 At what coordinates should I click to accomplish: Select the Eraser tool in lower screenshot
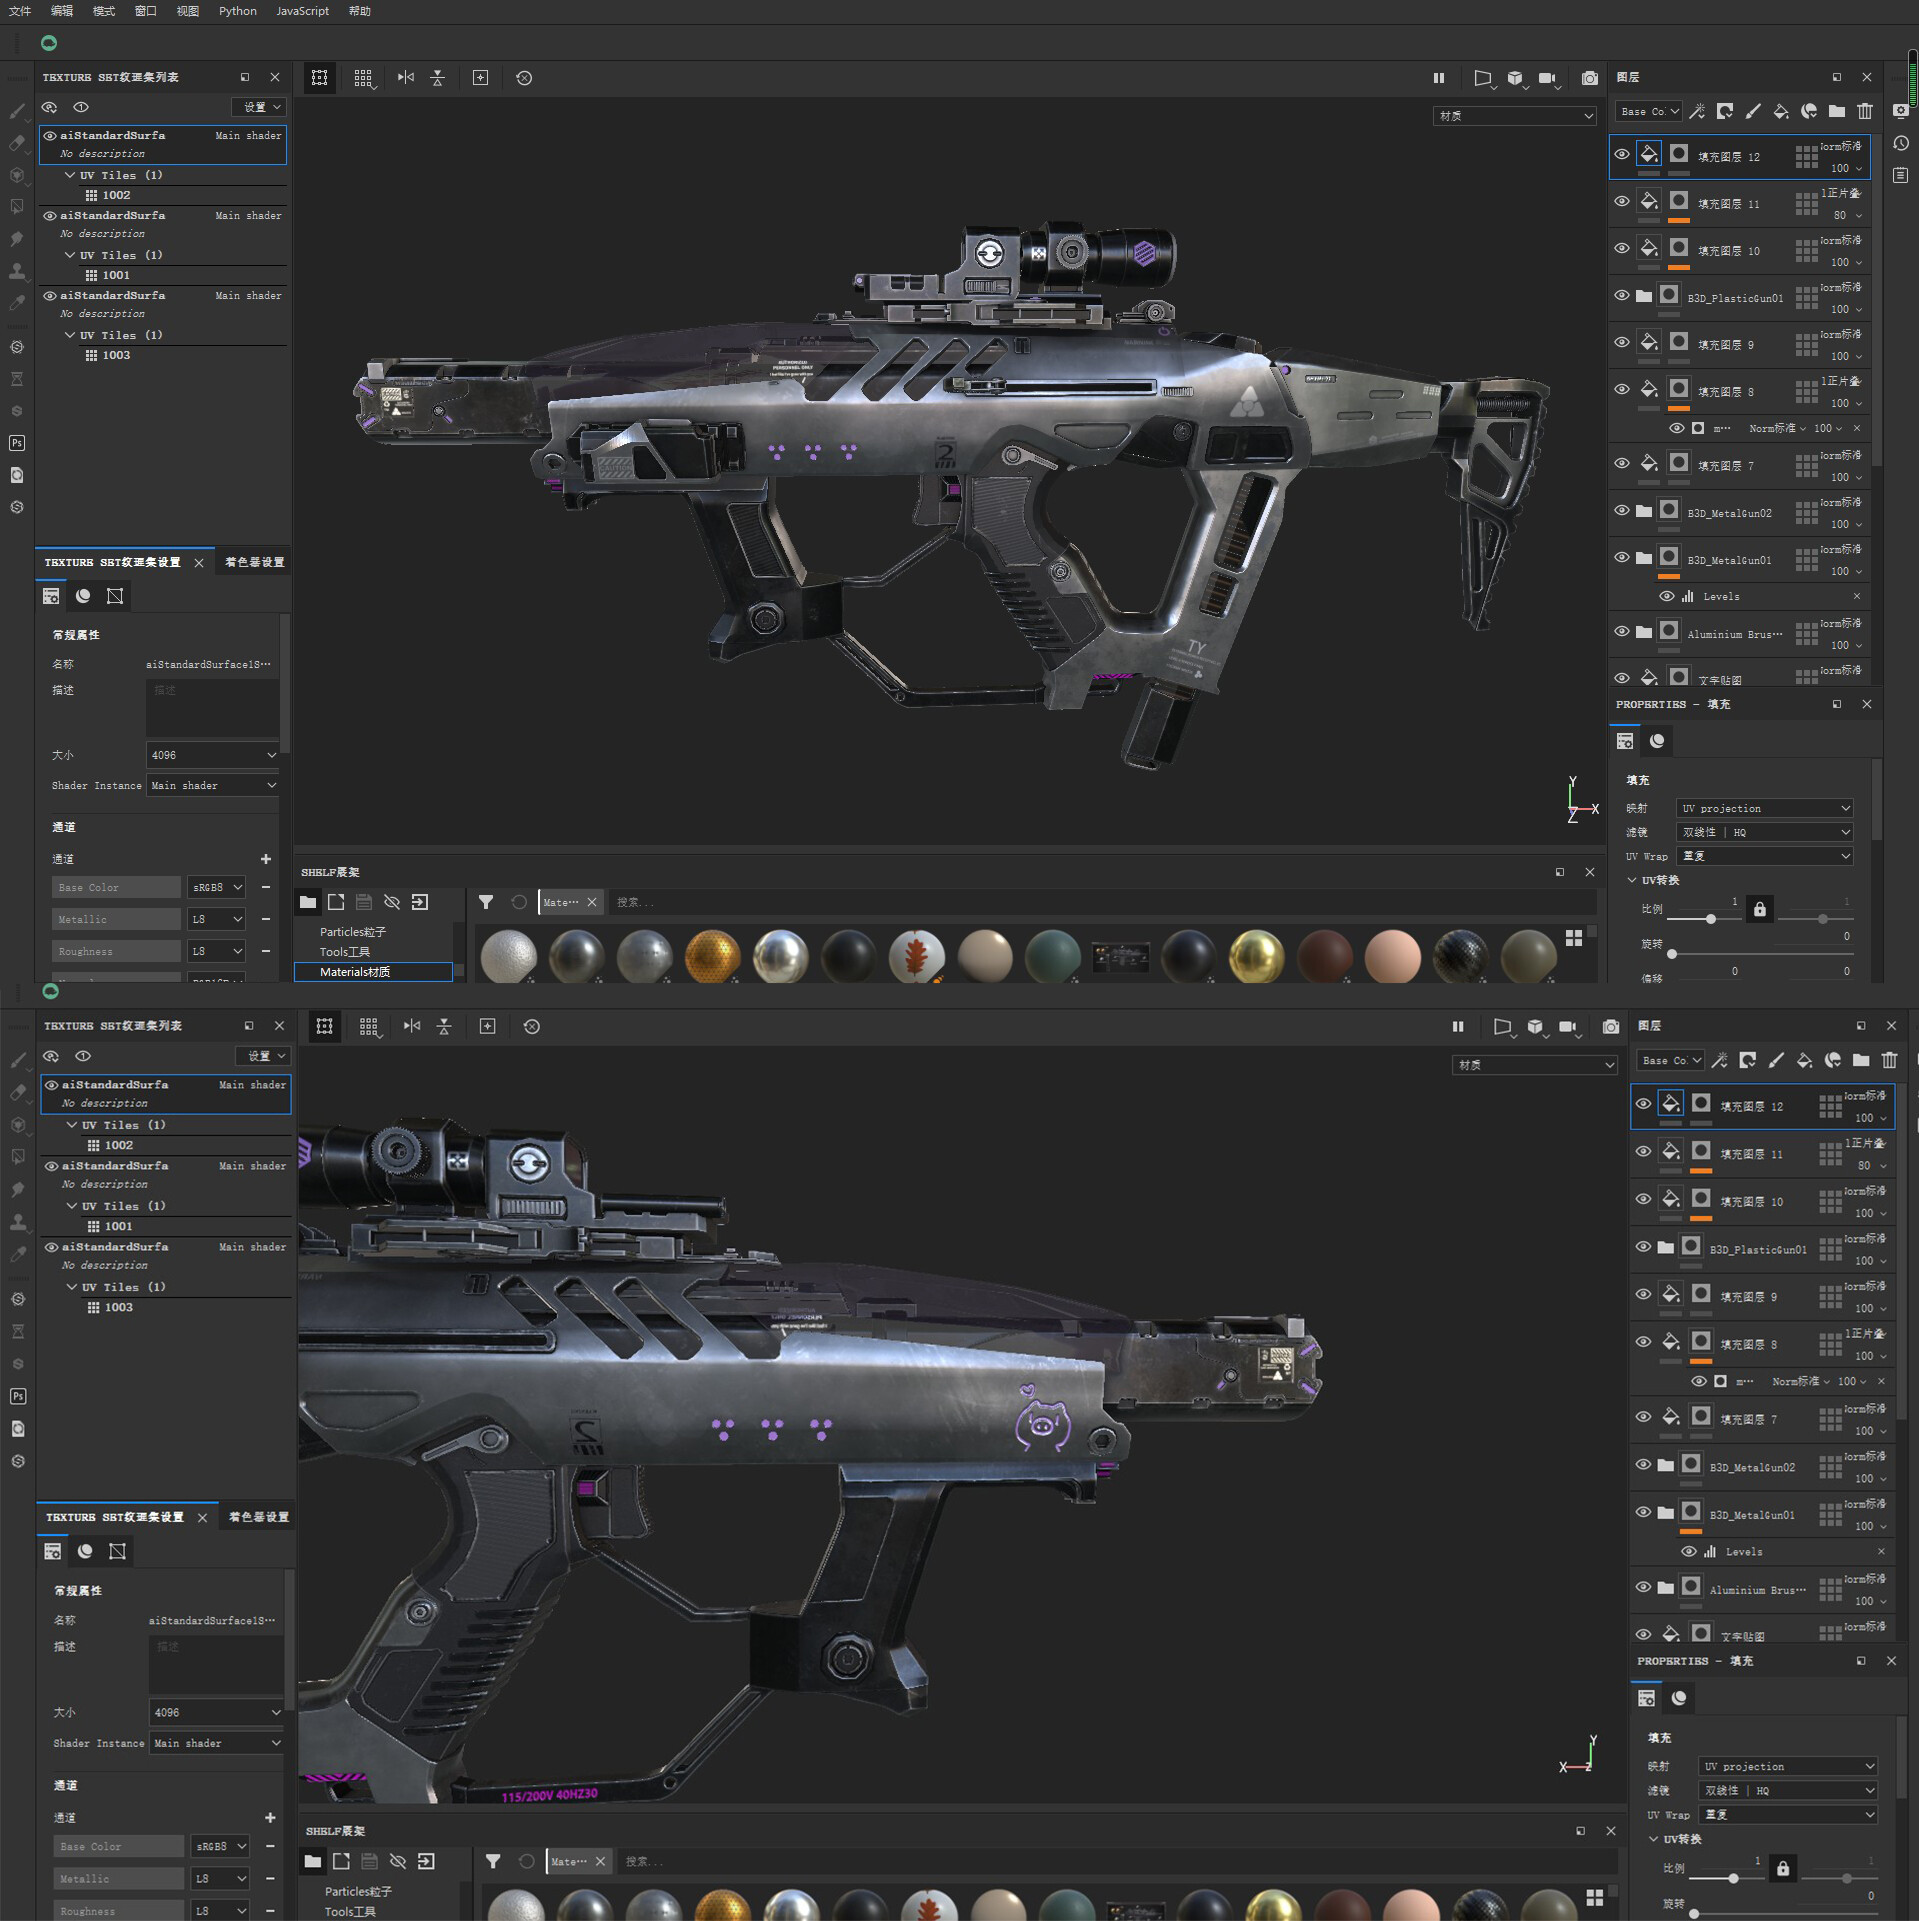[x=18, y=1092]
